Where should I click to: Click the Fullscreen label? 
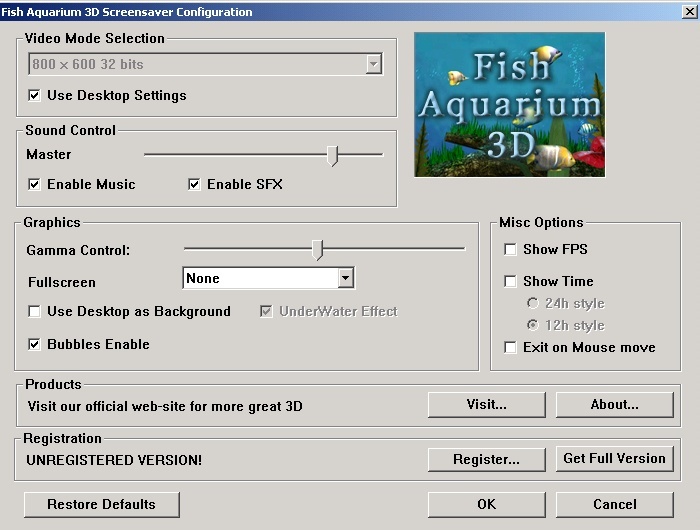[62, 282]
